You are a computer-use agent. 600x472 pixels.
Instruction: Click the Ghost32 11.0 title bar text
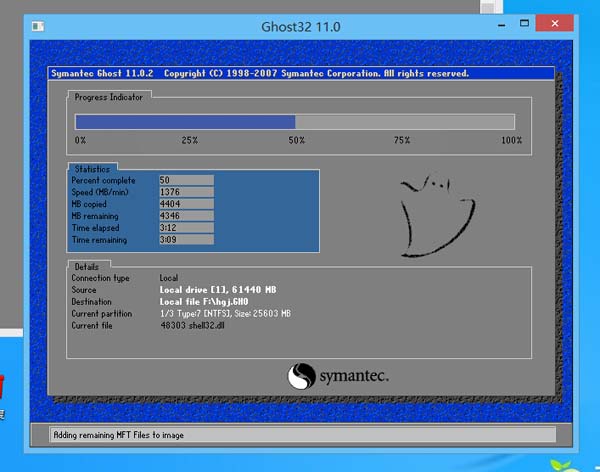301,27
